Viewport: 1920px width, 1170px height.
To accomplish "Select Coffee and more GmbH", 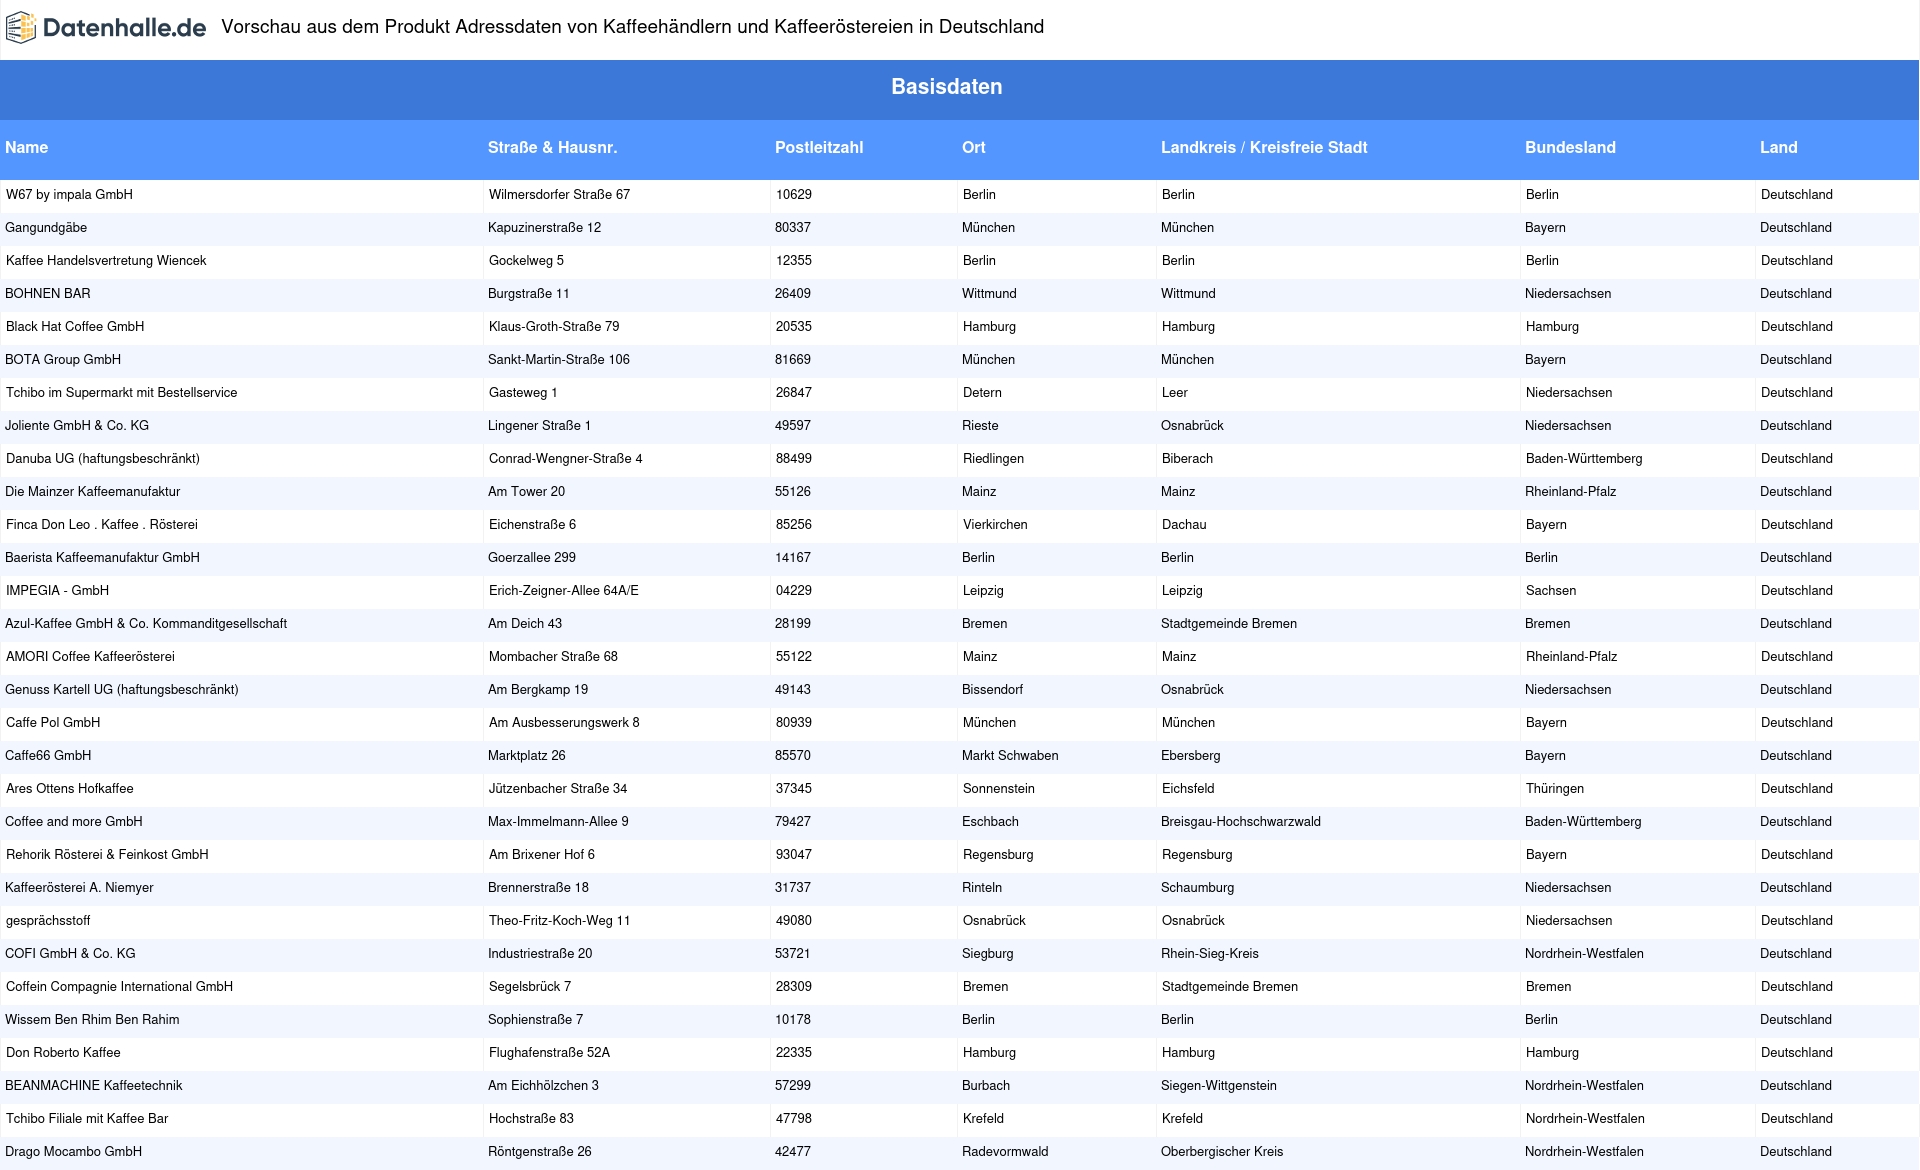I will click(74, 822).
